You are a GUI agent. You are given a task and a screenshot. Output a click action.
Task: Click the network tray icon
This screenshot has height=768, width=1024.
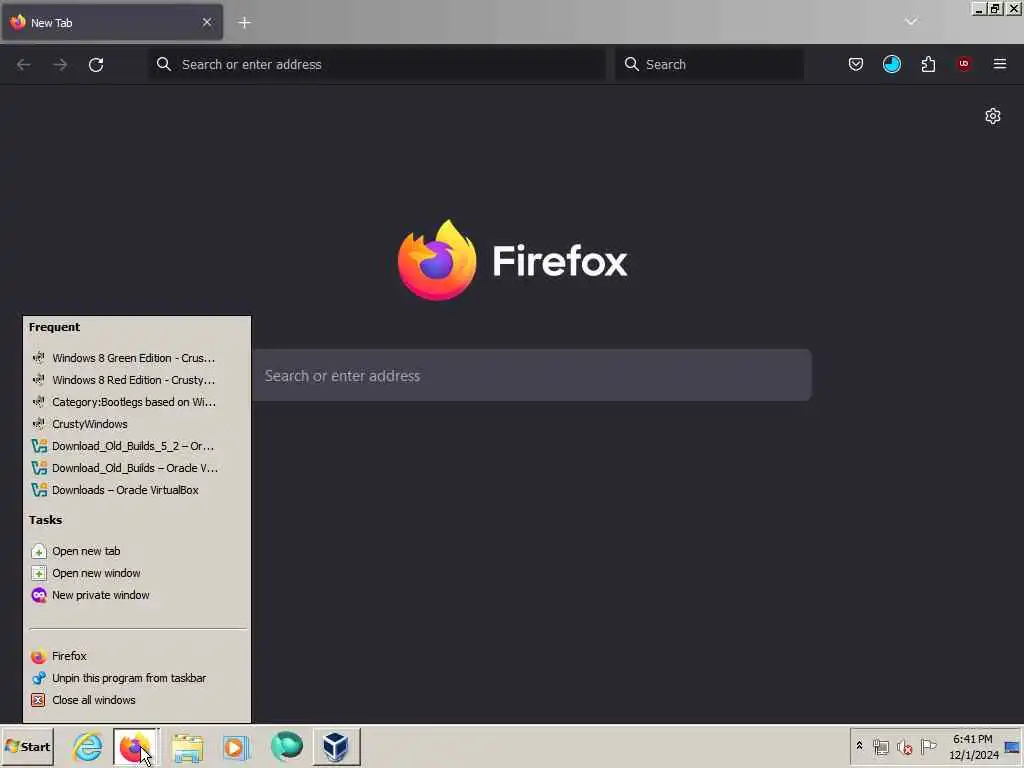880,746
